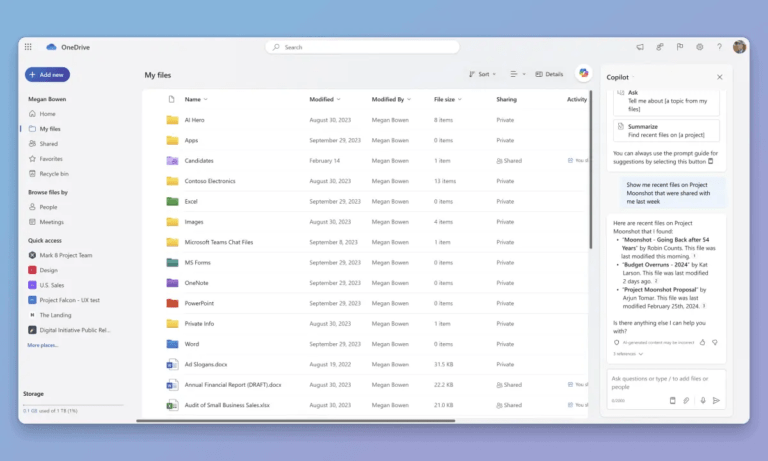Give thumbs down to Copilot response

click(715, 342)
